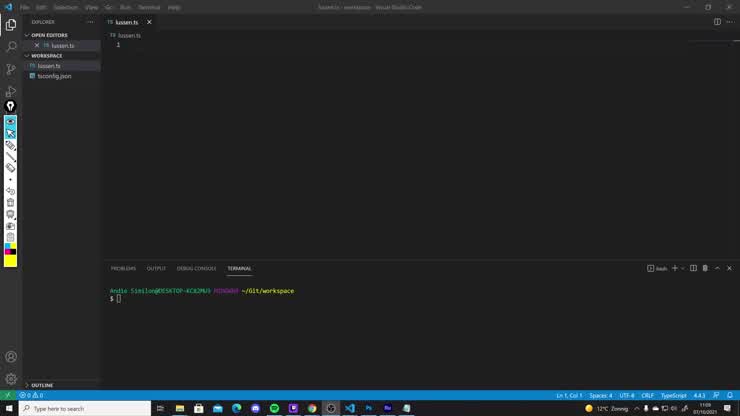The height and width of the screenshot is (416, 740).
Task: Split the terminal panel
Action: click(693, 268)
